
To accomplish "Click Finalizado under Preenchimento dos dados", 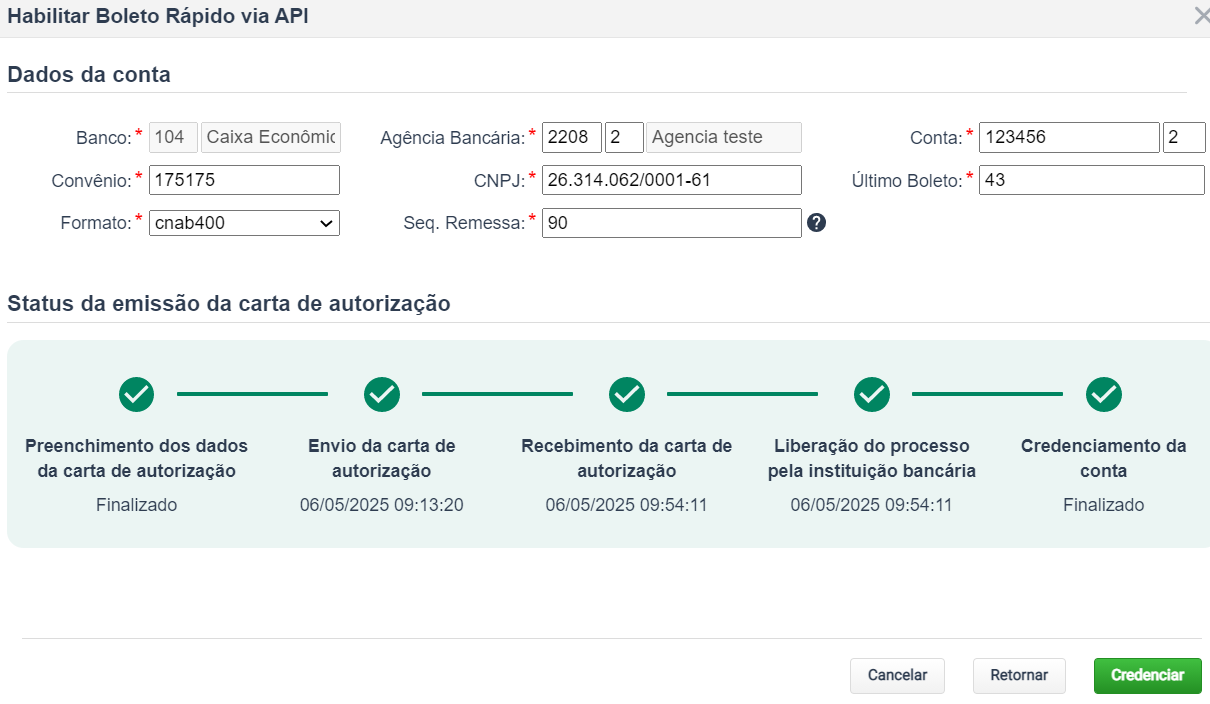I will [137, 505].
